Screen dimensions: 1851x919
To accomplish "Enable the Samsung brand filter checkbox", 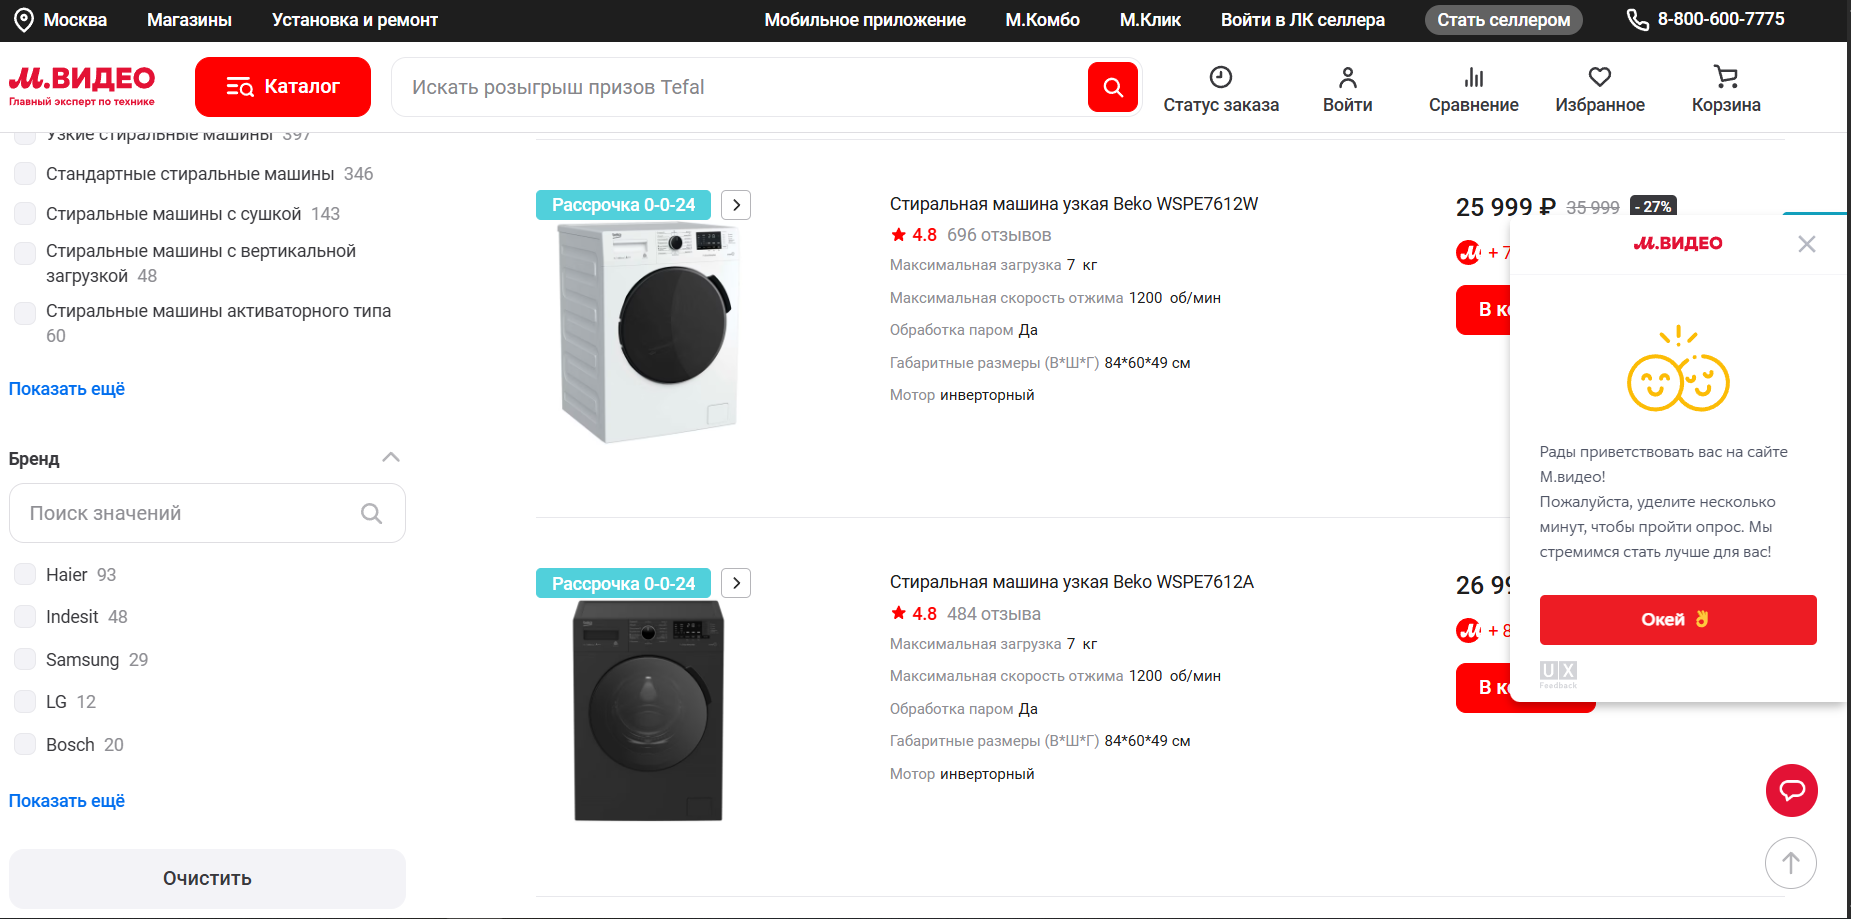I will 25,659.
